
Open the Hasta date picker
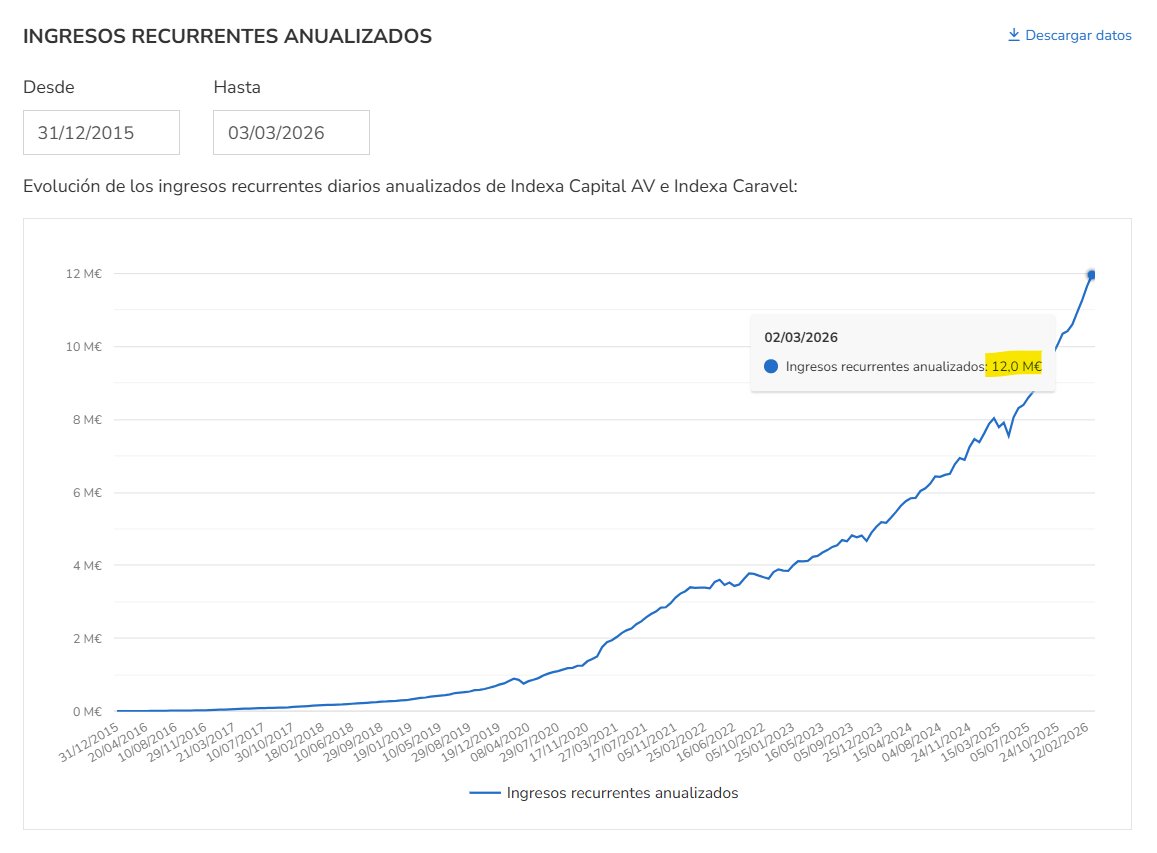tap(290, 131)
